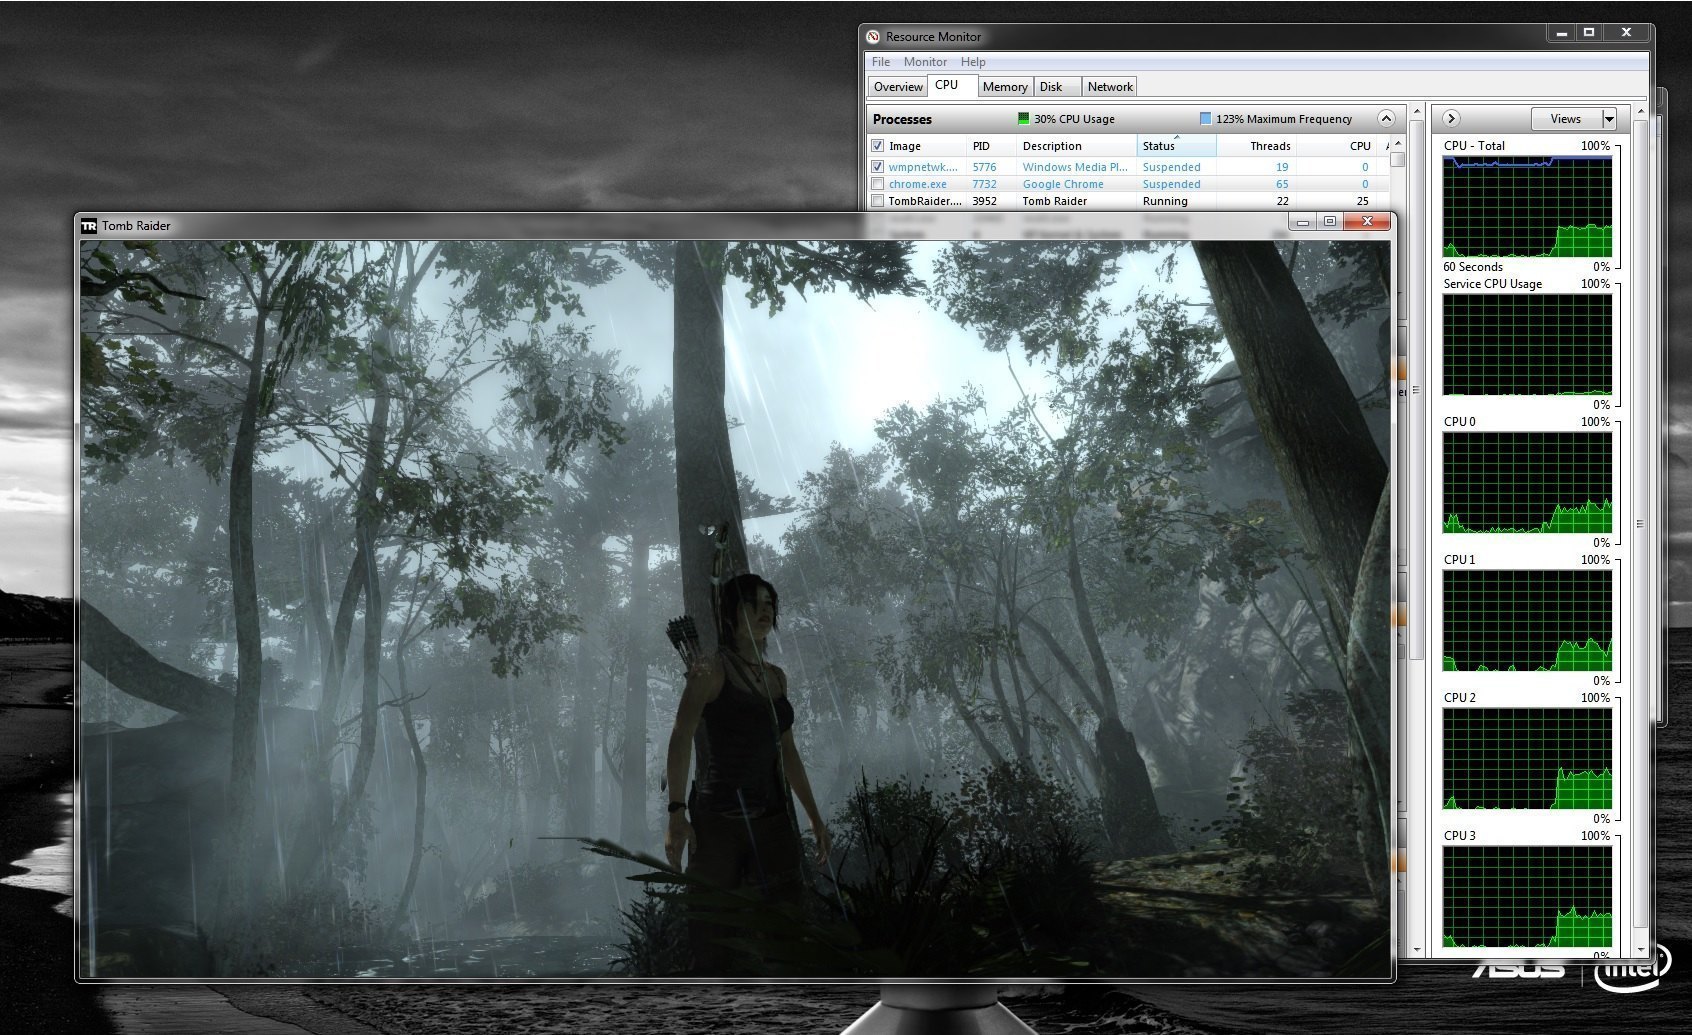Click Suspended status of chrome.exe
This screenshot has height=1035, width=1692.
pos(1172,184)
